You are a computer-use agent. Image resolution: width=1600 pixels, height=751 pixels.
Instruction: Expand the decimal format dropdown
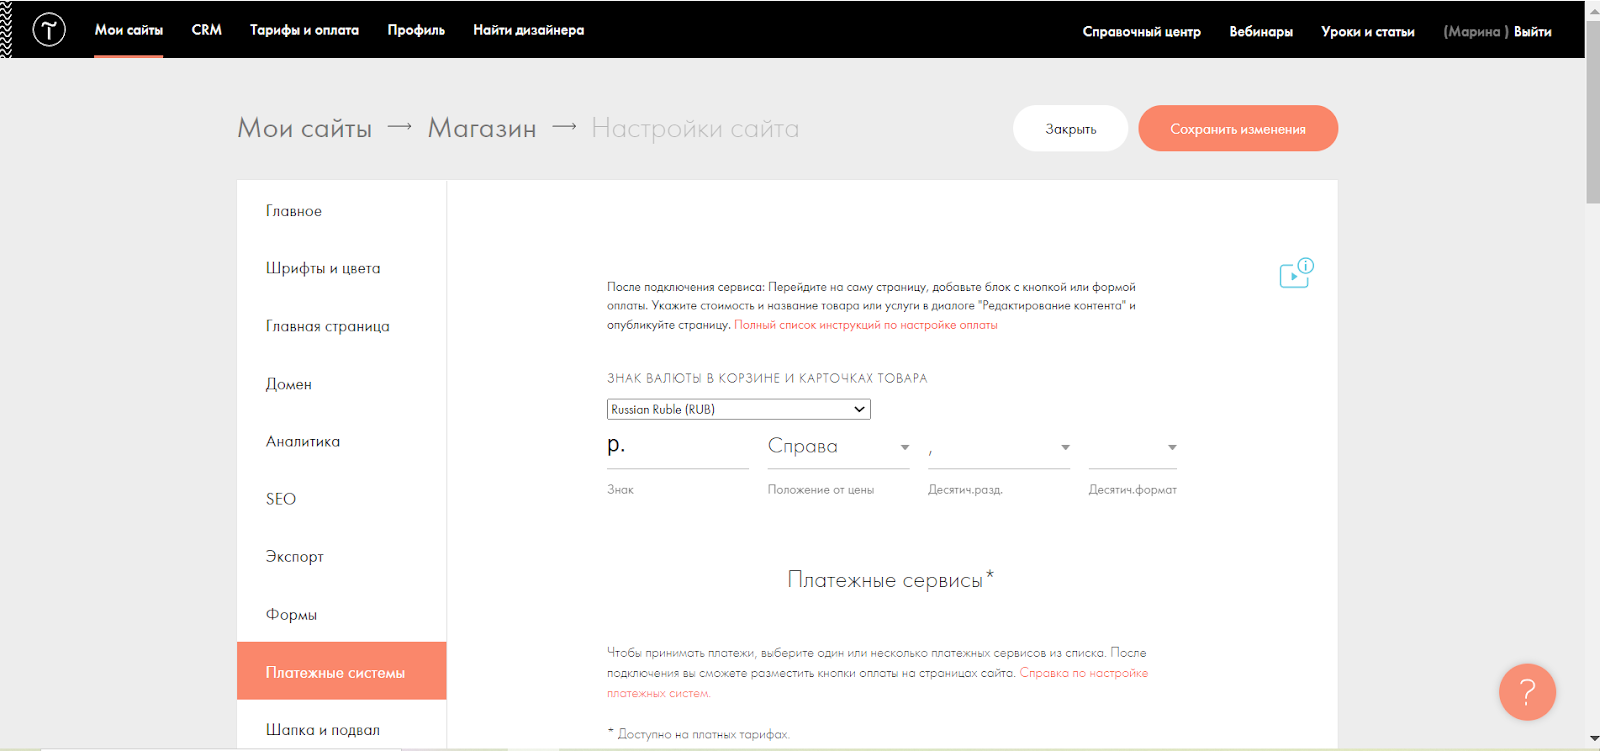click(x=1132, y=447)
